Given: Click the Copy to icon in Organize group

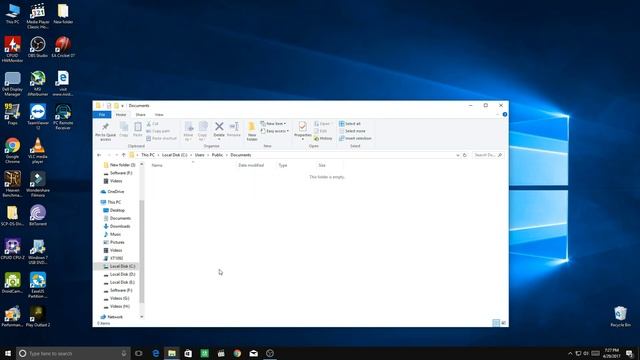Looking at the screenshot, I should (x=202, y=127).
